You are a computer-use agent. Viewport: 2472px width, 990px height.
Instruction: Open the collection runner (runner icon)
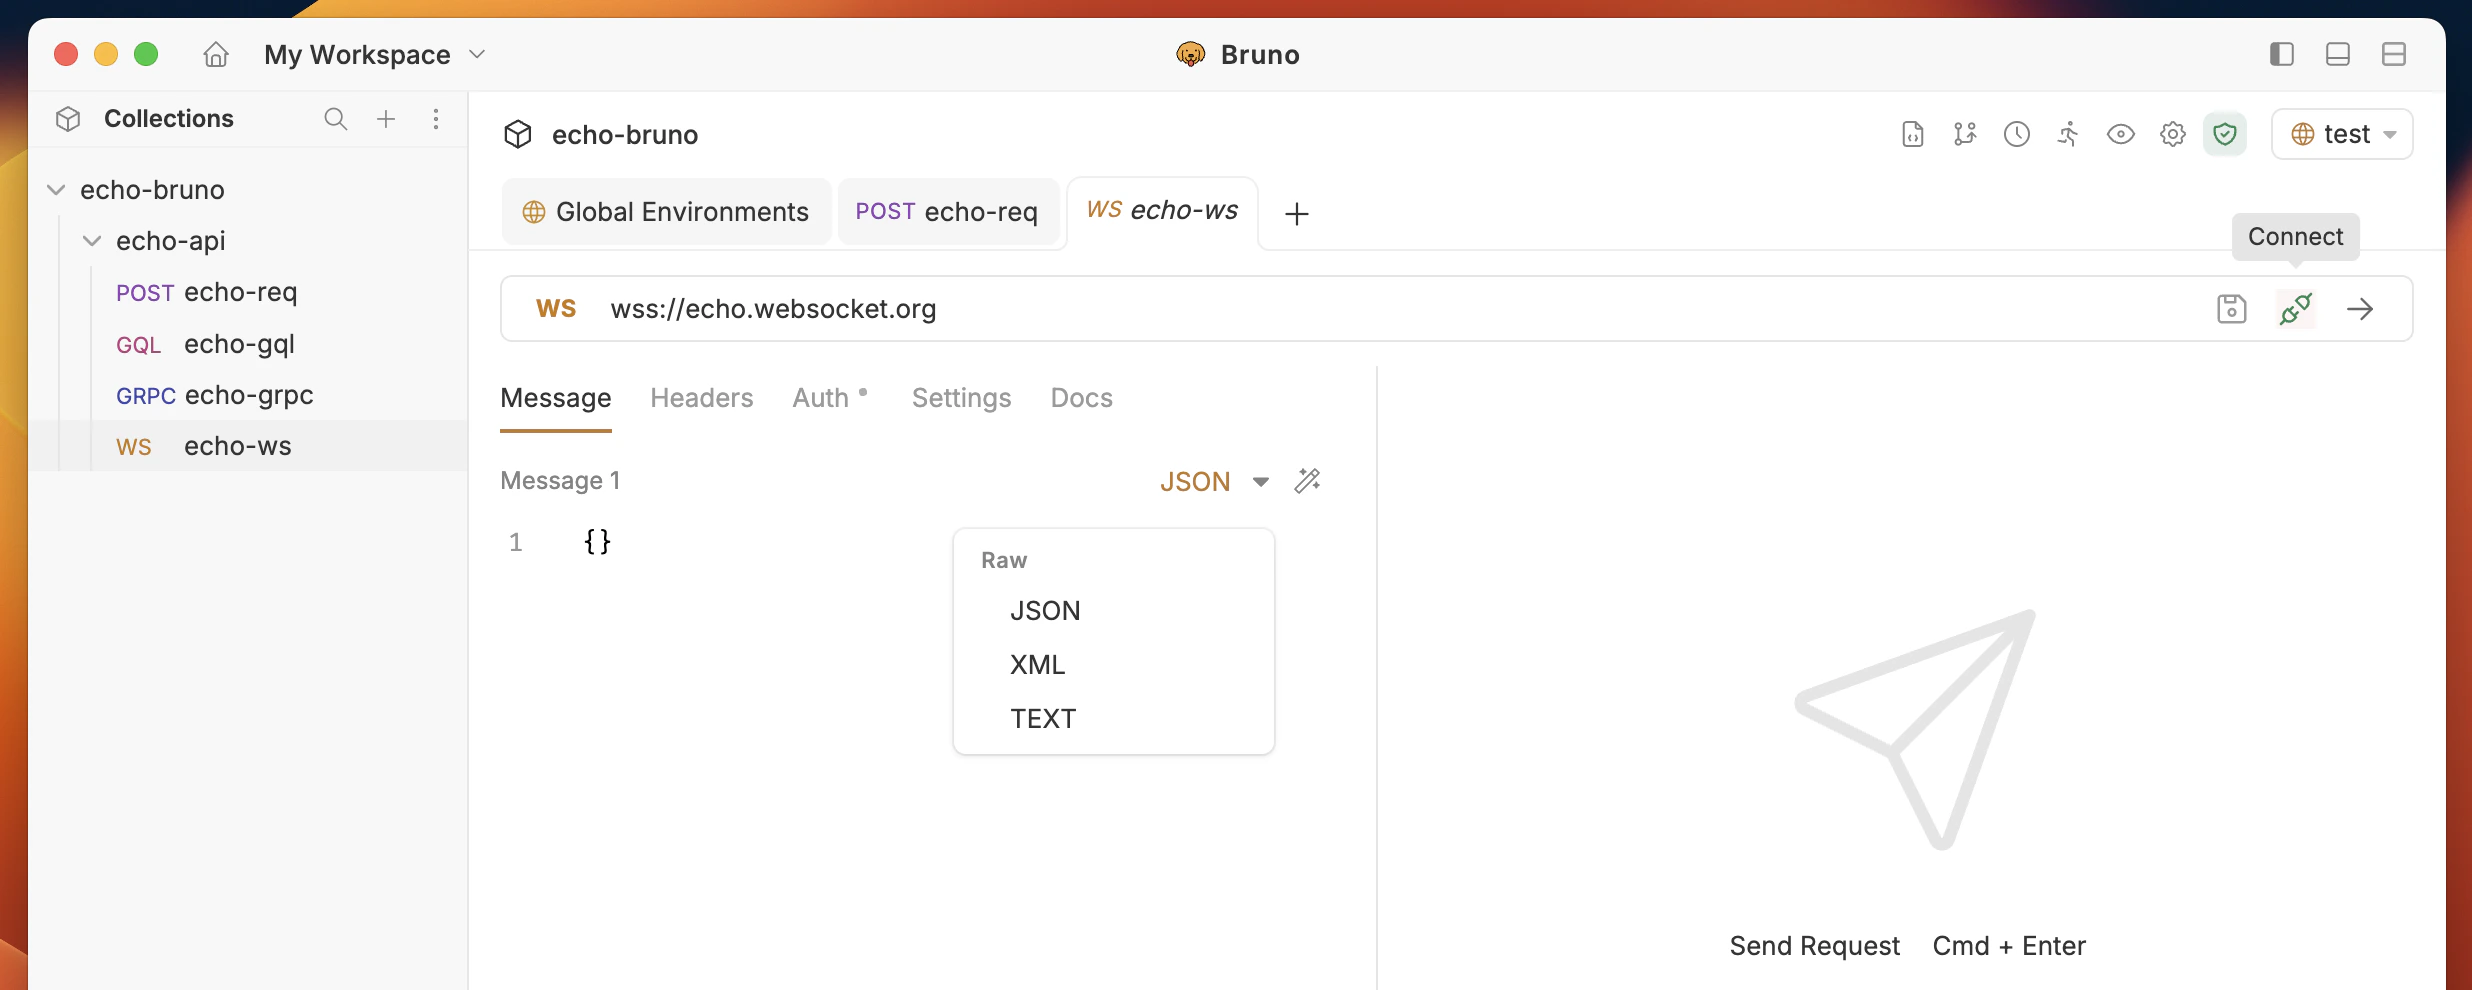2067,133
